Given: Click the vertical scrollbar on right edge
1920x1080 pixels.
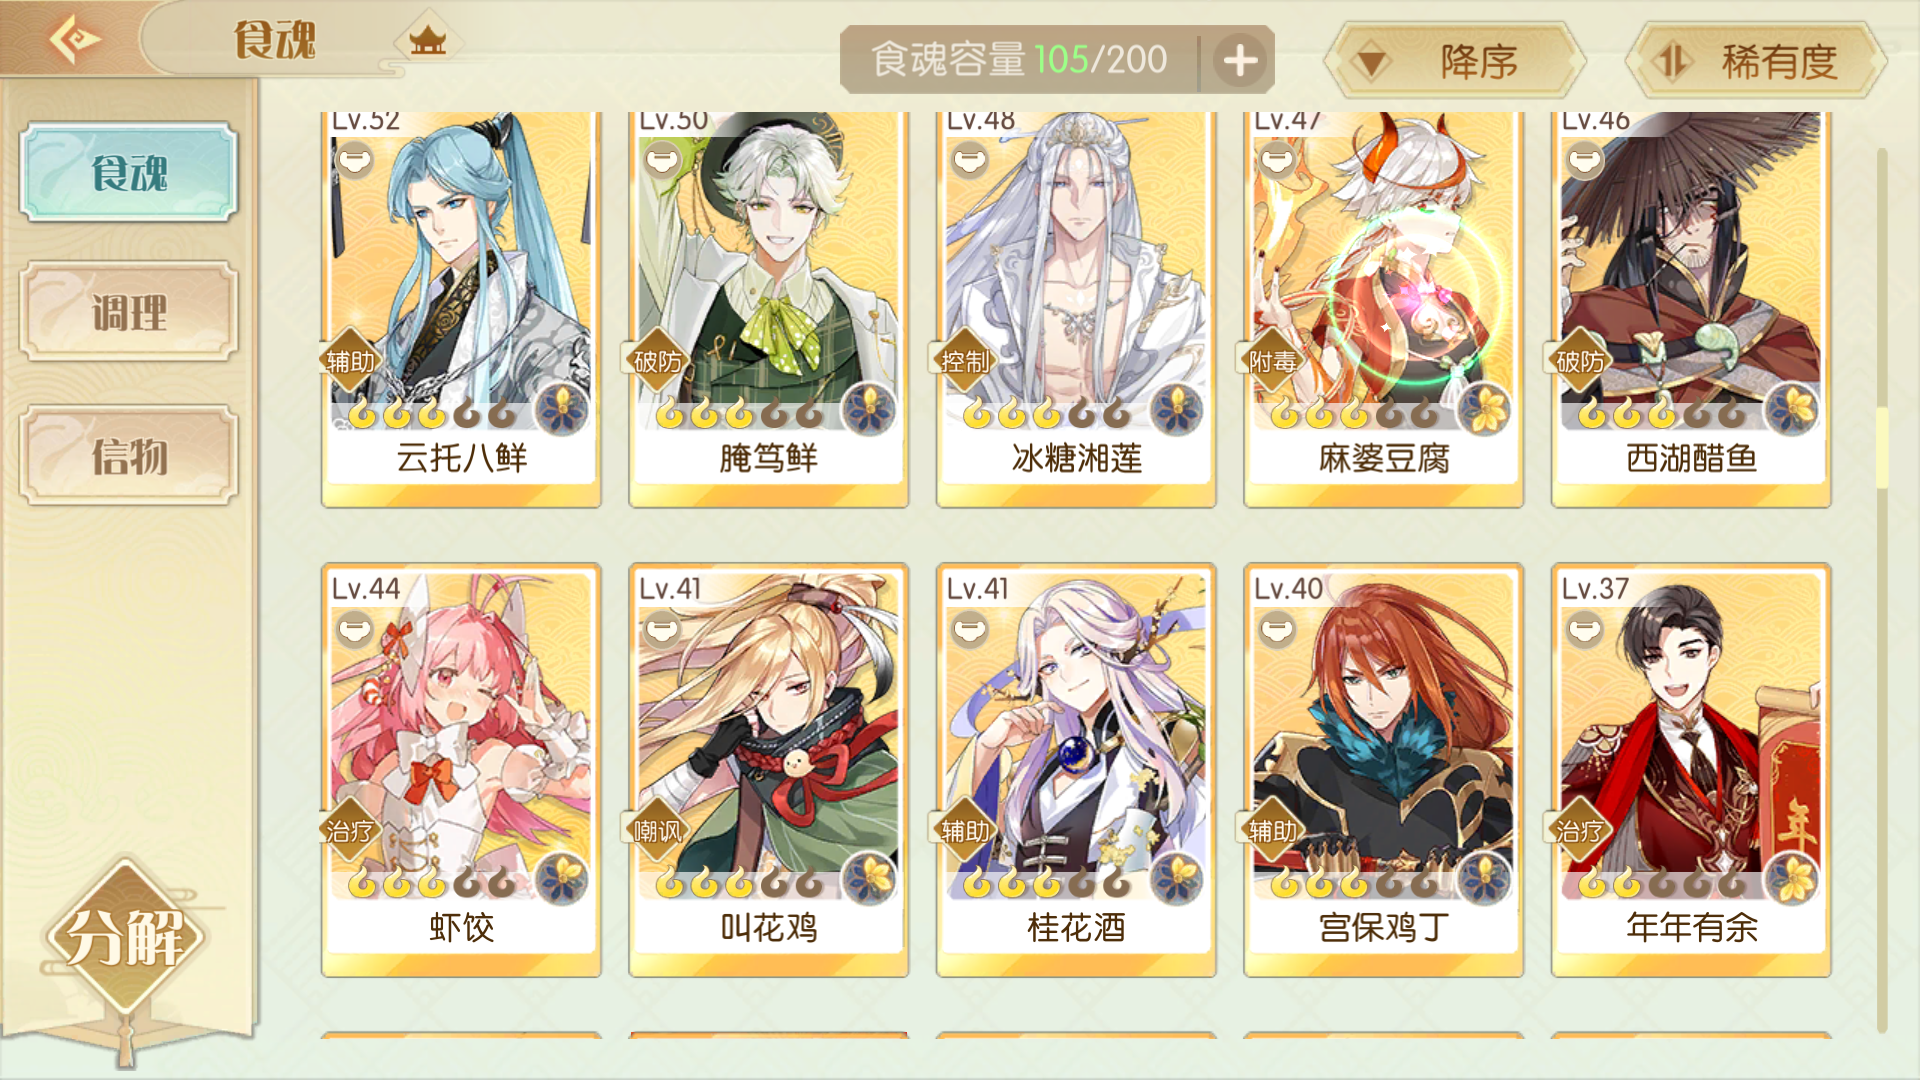Looking at the screenshot, I should (1881, 590).
